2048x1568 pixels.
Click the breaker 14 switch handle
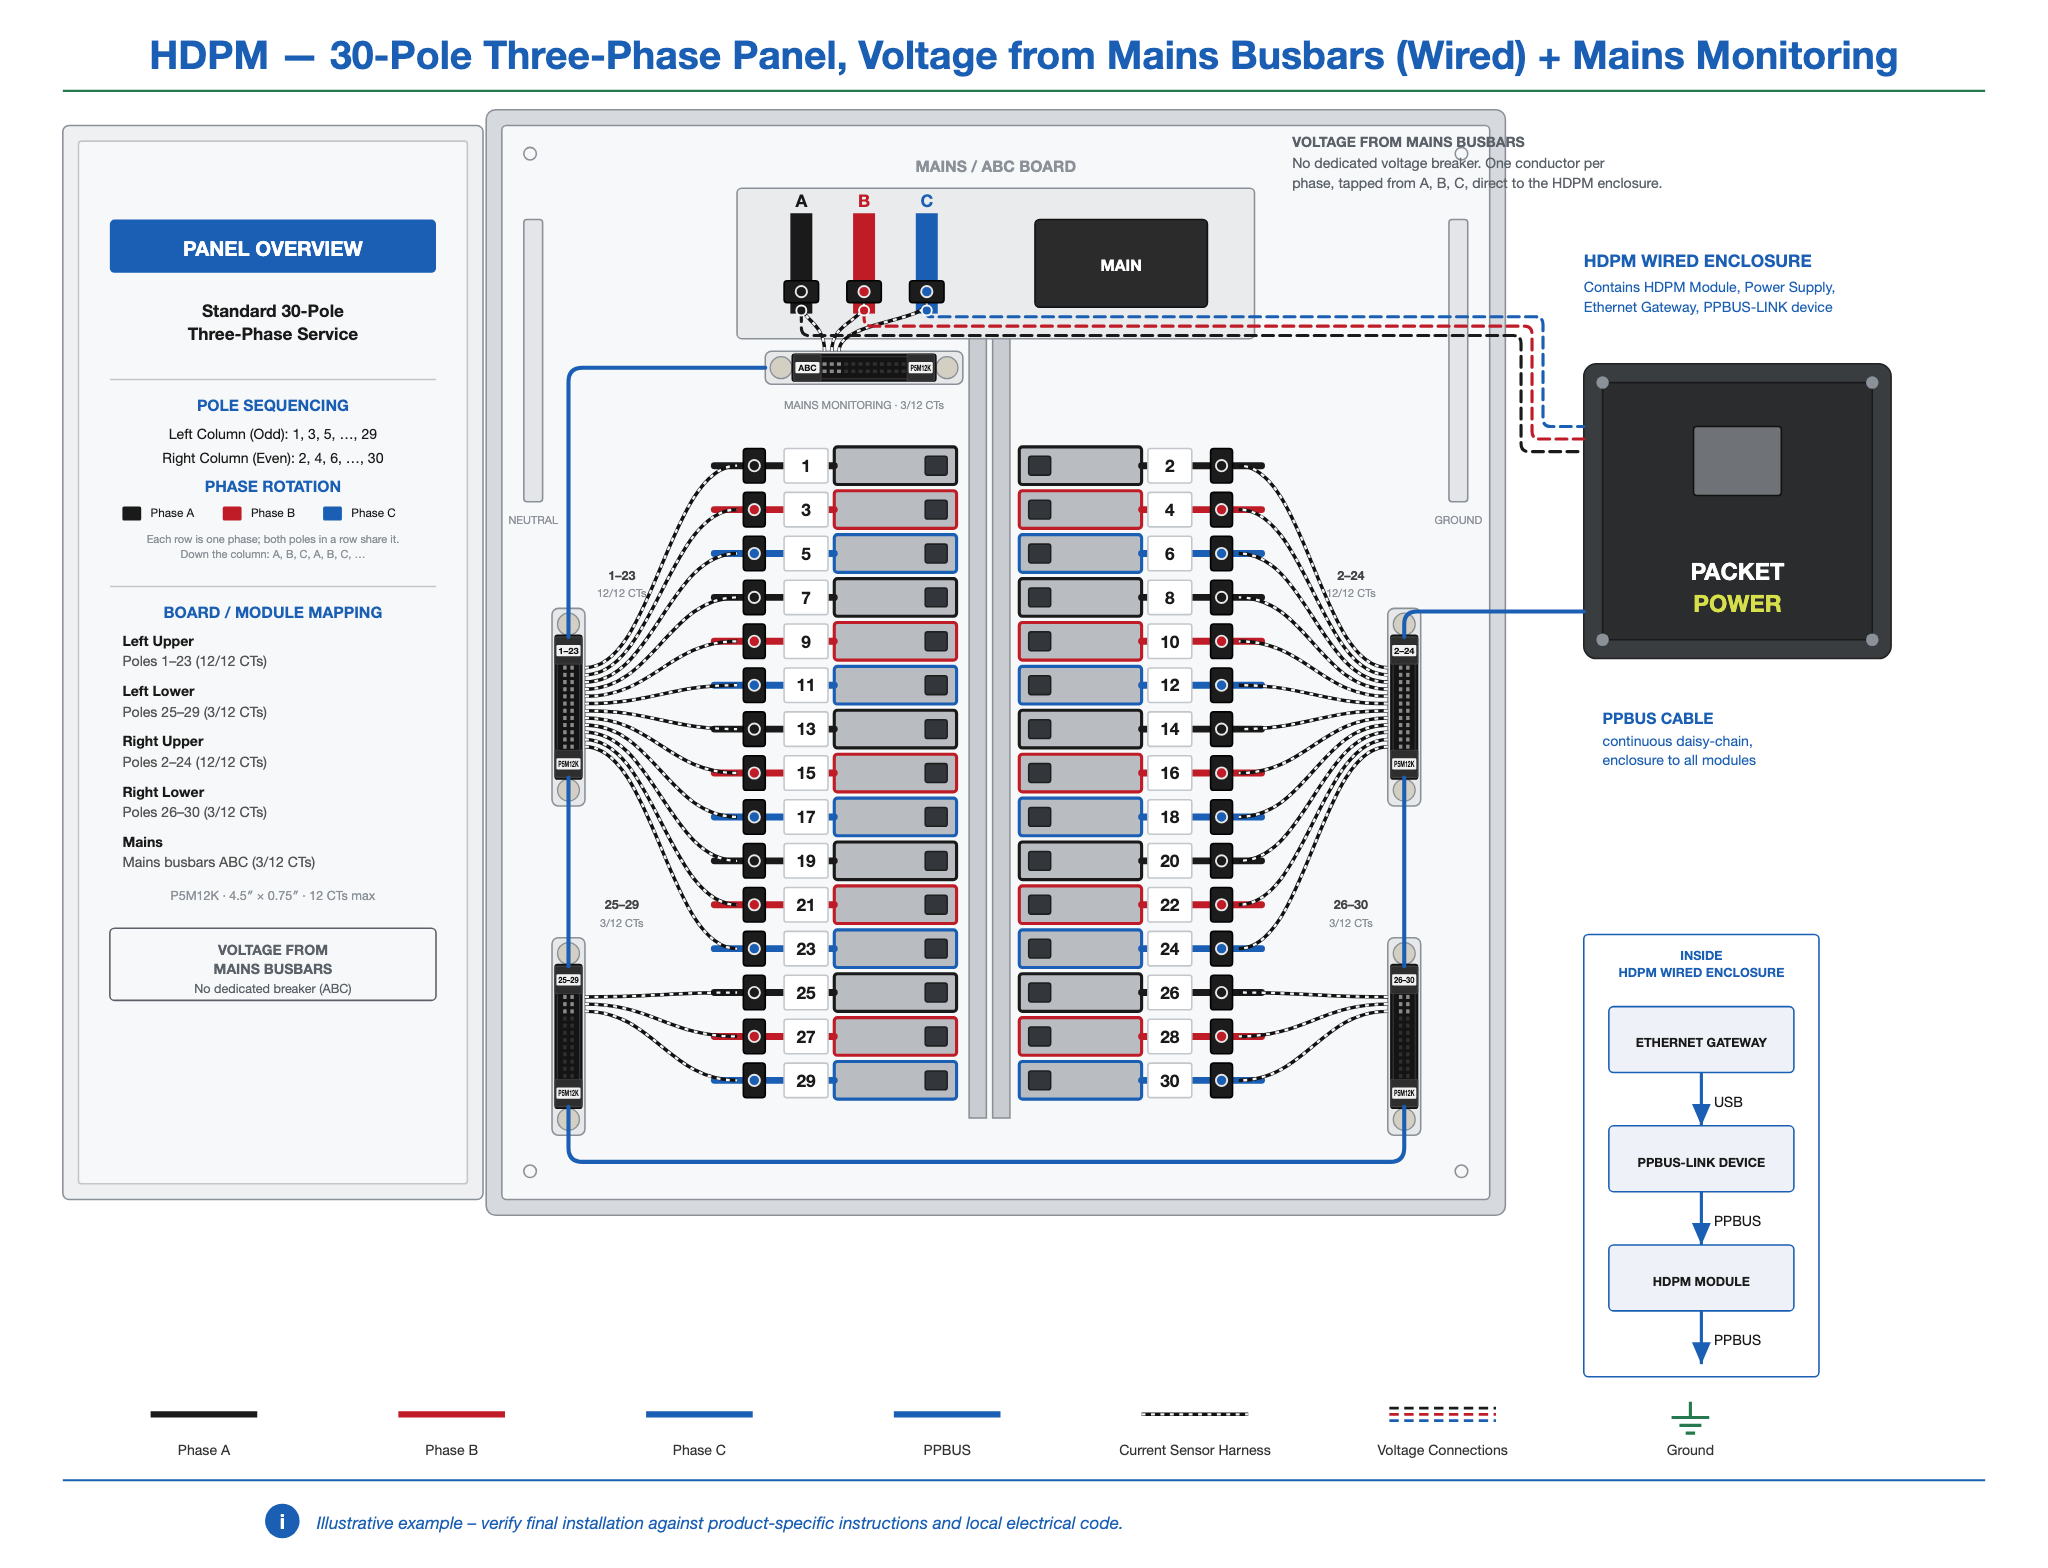coord(1040,729)
